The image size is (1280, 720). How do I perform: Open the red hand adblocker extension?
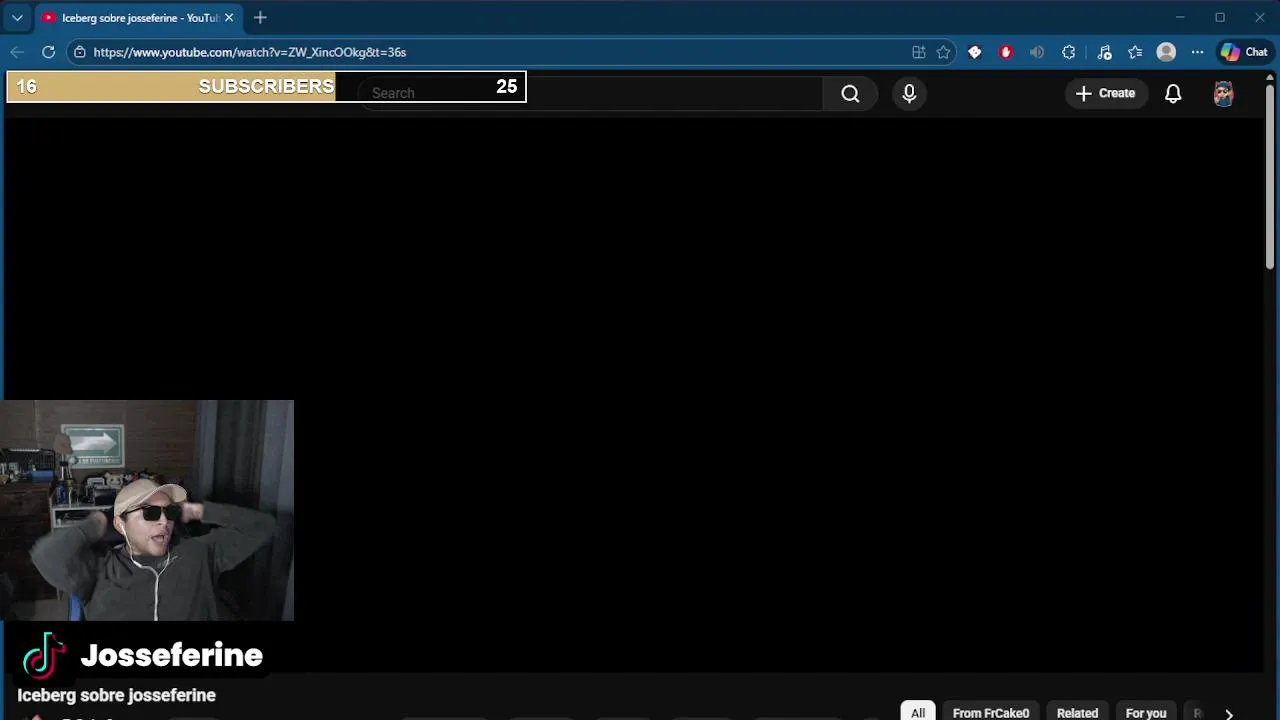(1006, 52)
